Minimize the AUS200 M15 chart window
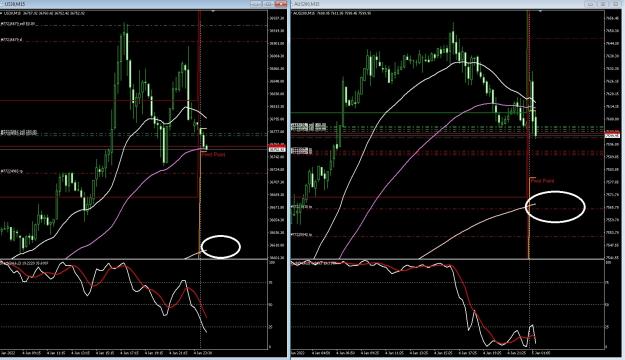 pyautogui.click(x=590, y=4)
